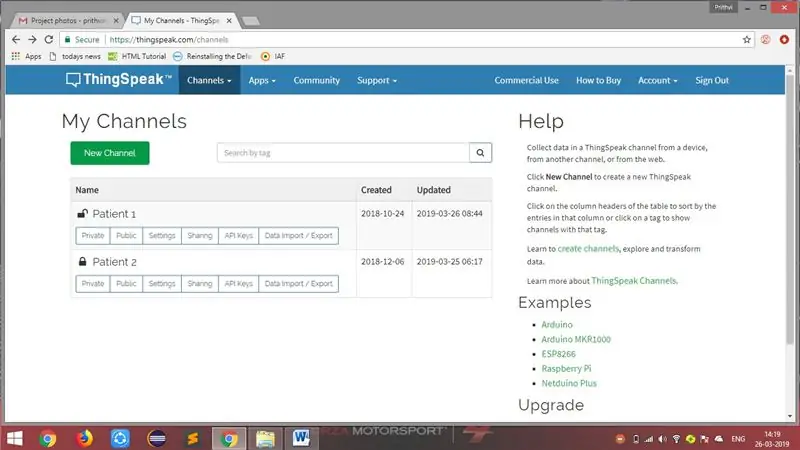This screenshot has width=800, height=450.
Task: Sort table by Created column
Action: (376, 190)
